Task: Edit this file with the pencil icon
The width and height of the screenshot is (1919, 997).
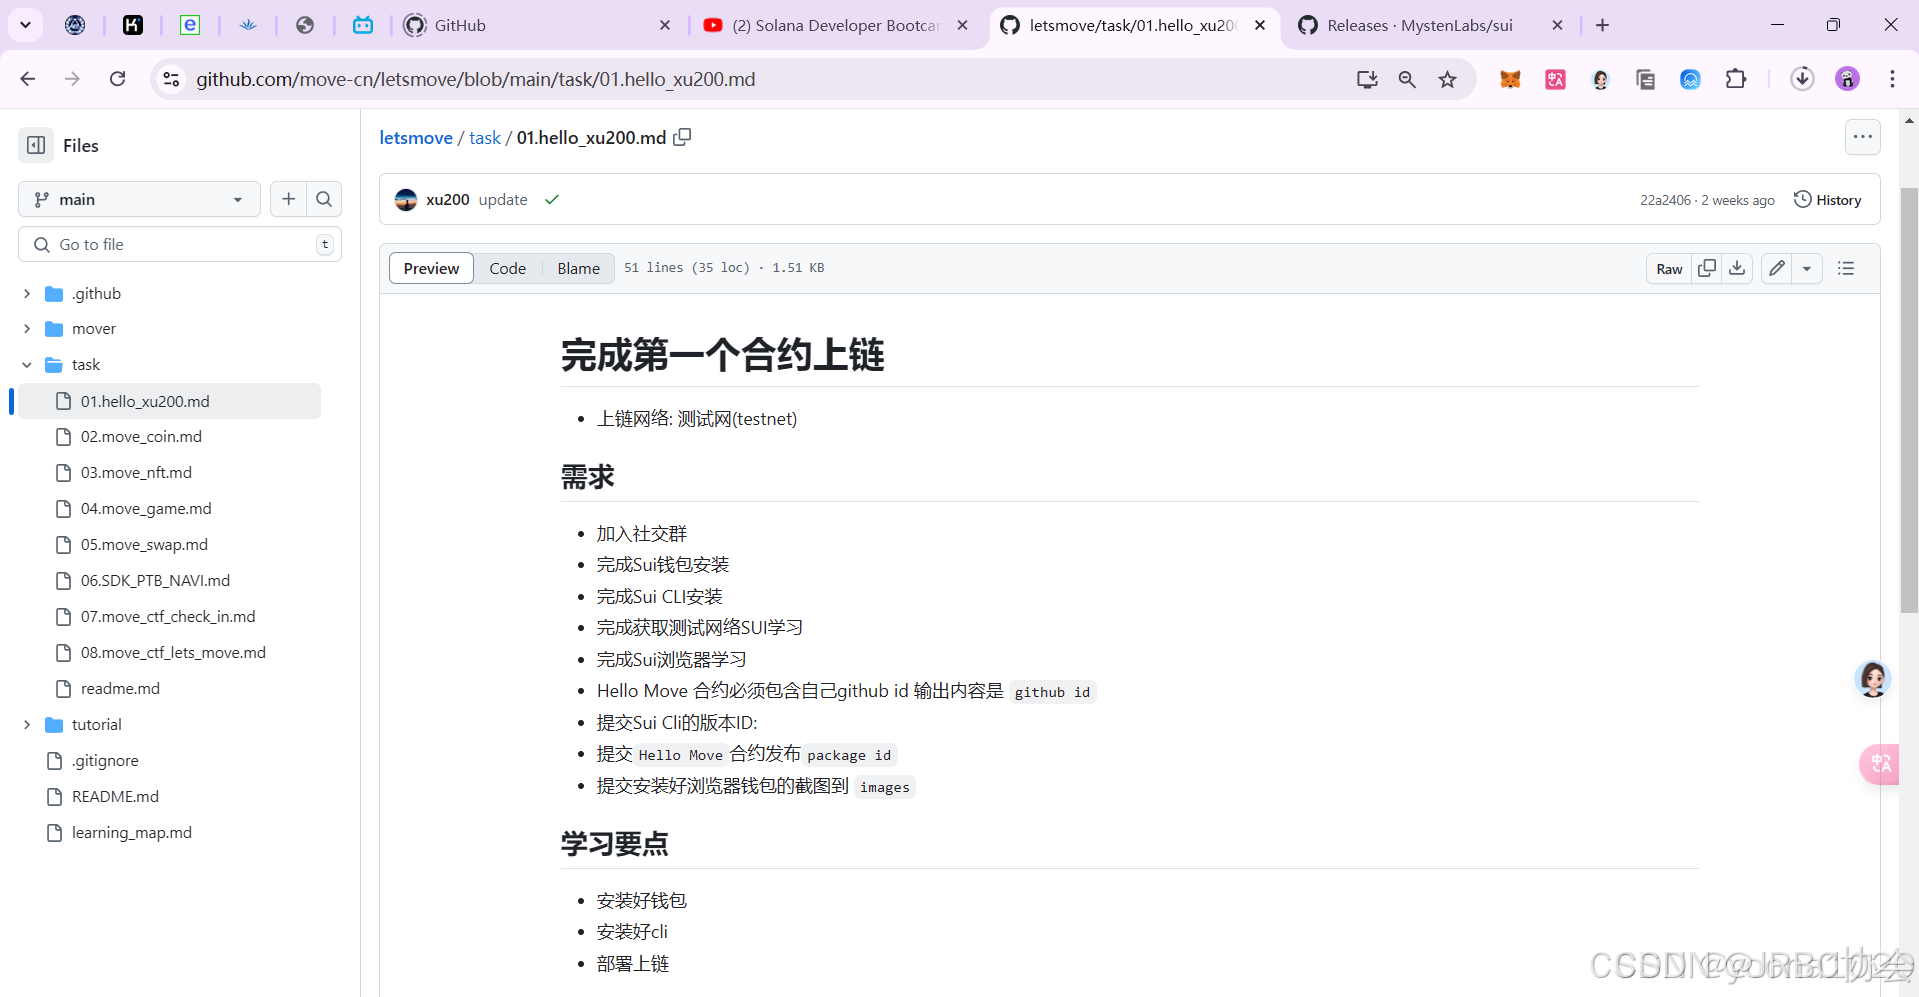Action: click(1776, 268)
